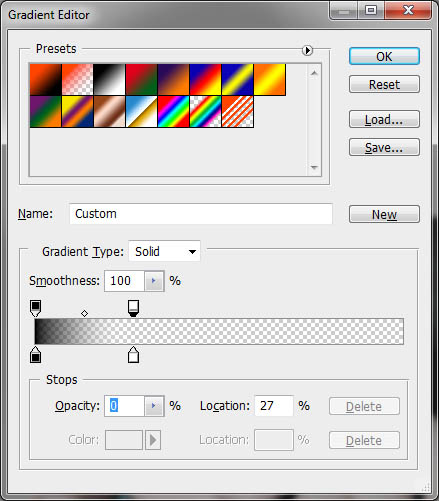Click the opacity midpoint diamond marker
The width and height of the screenshot is (439, 501).
pyautogui.click(x=84, y=313)
